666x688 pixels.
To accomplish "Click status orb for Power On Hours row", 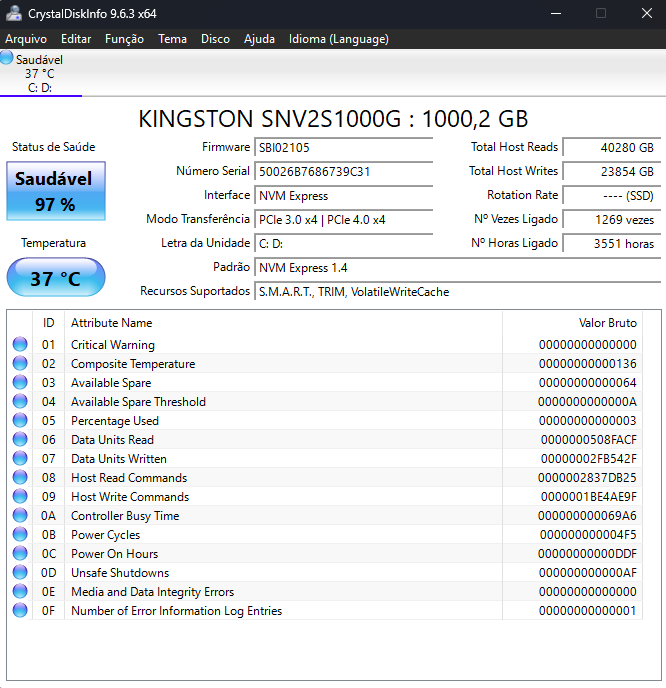I will [20, 553].
